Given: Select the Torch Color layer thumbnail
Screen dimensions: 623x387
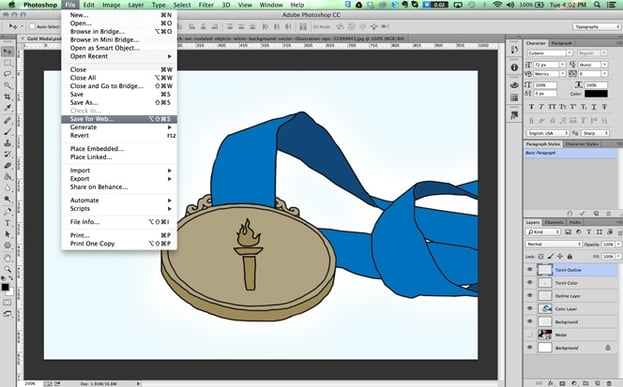Looking at the screenshot, I should tap(545, 283).
